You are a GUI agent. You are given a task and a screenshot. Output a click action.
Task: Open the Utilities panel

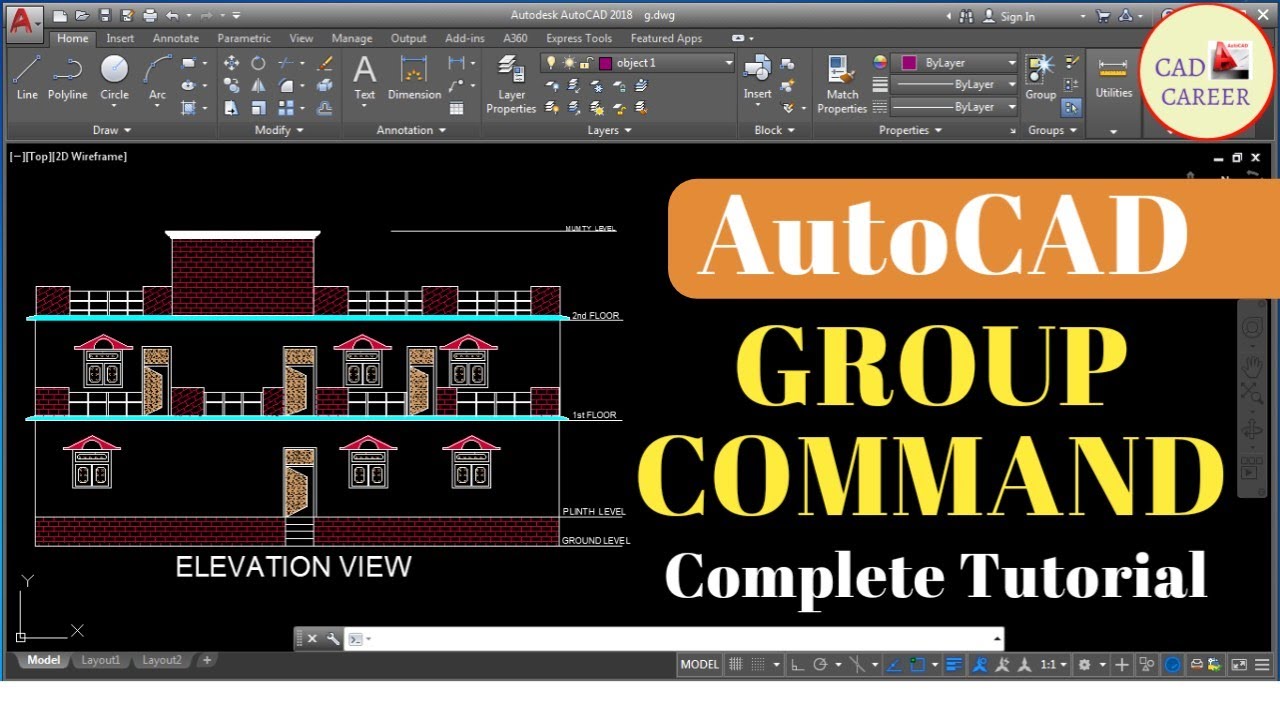tap(1113, 78)
